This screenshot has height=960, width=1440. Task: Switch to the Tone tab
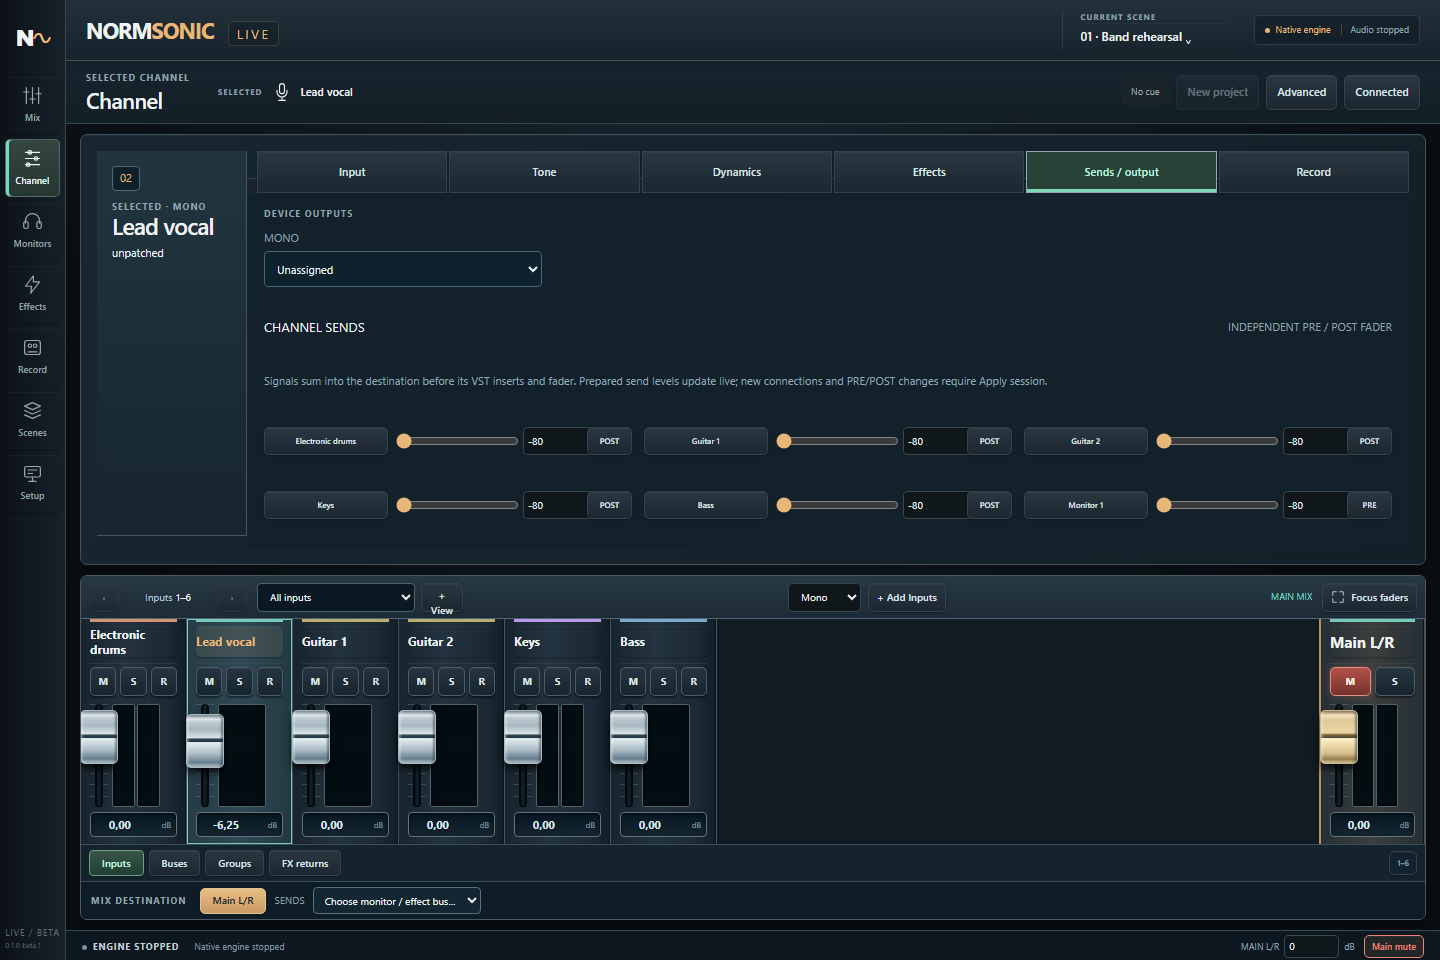coord(544,172)
